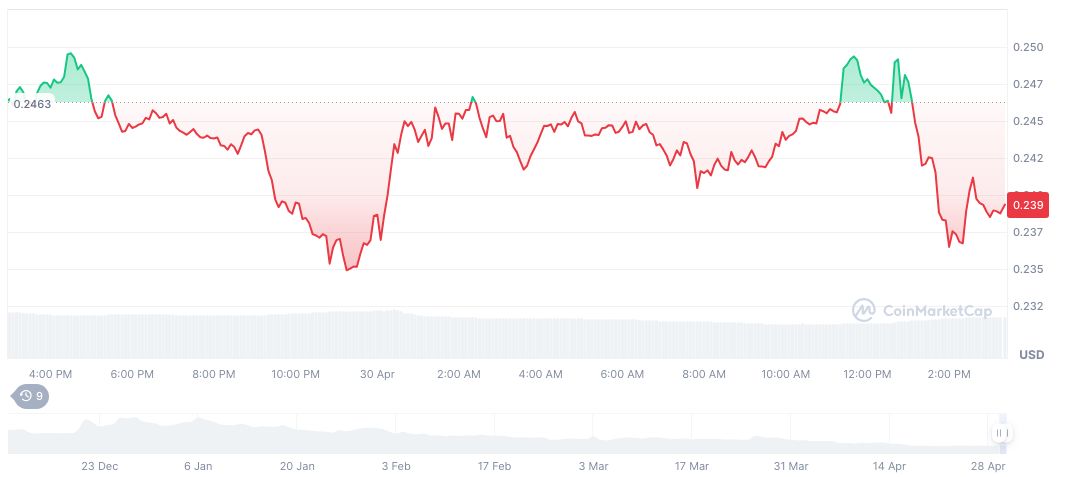Click the 10:00 PM time axis label
This screenshot has width=1072, height=477.
[295, 374]
